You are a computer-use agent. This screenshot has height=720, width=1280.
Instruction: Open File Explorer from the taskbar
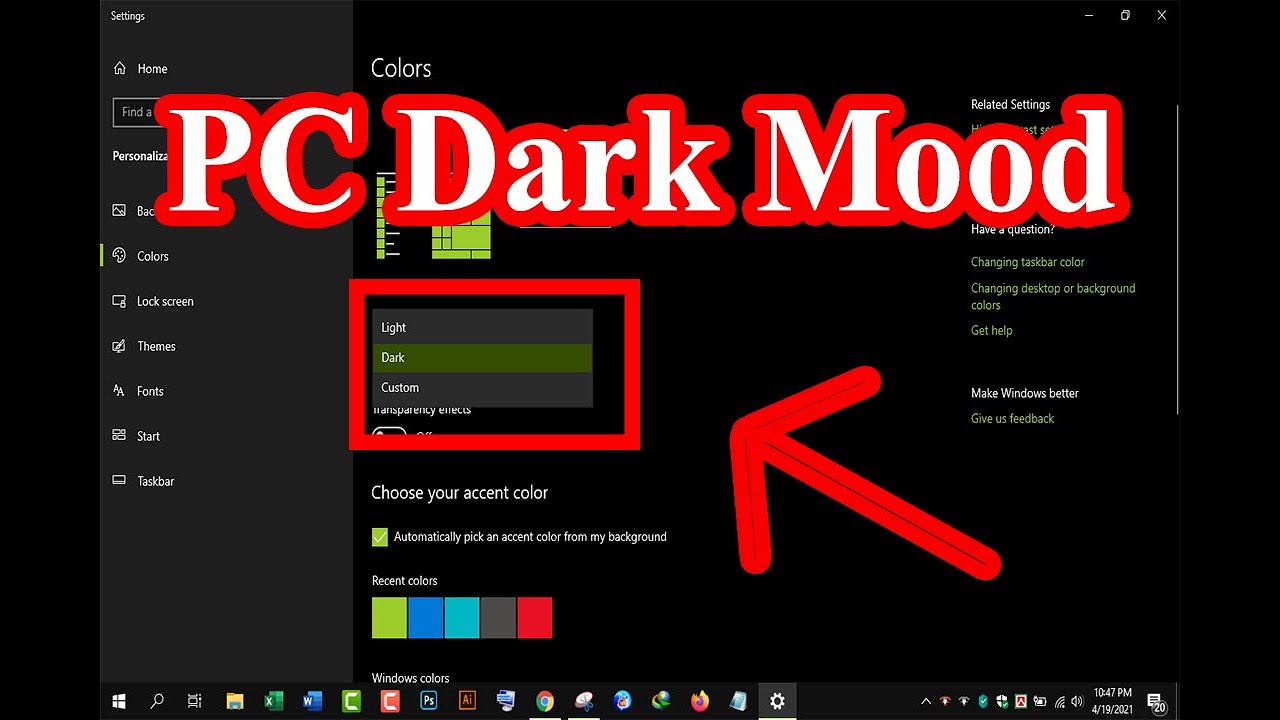pyautogui.click(x=235, y=701)
